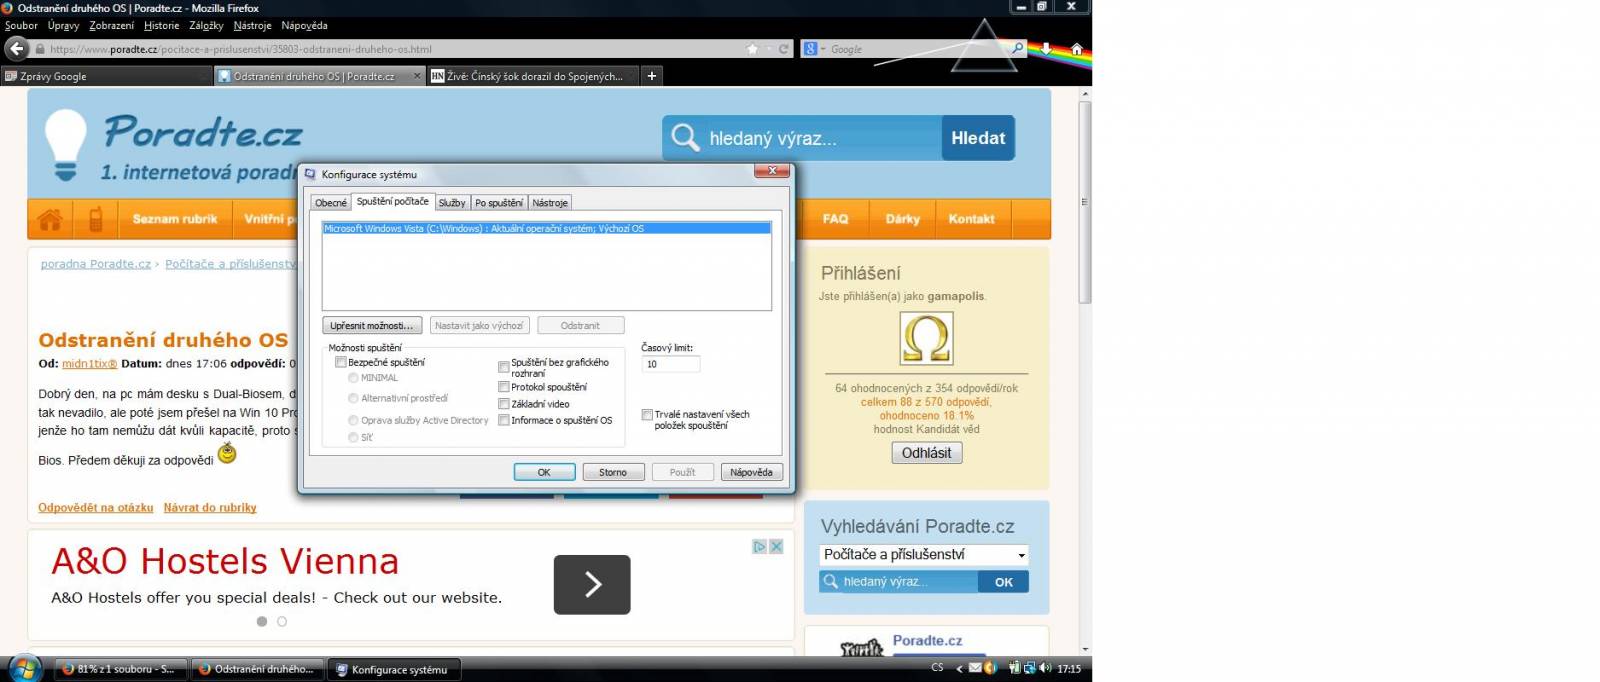
Task: Click the magnifier in Firefox Google search box
Action: click(x=1018, y=48)
